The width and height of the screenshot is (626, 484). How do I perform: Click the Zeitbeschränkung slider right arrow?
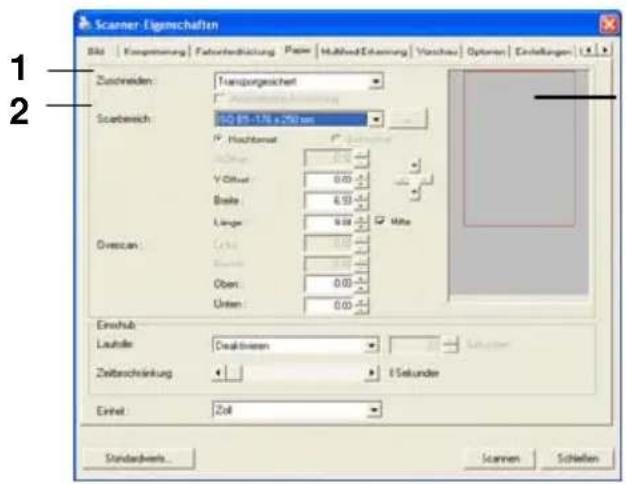(371, 373)
